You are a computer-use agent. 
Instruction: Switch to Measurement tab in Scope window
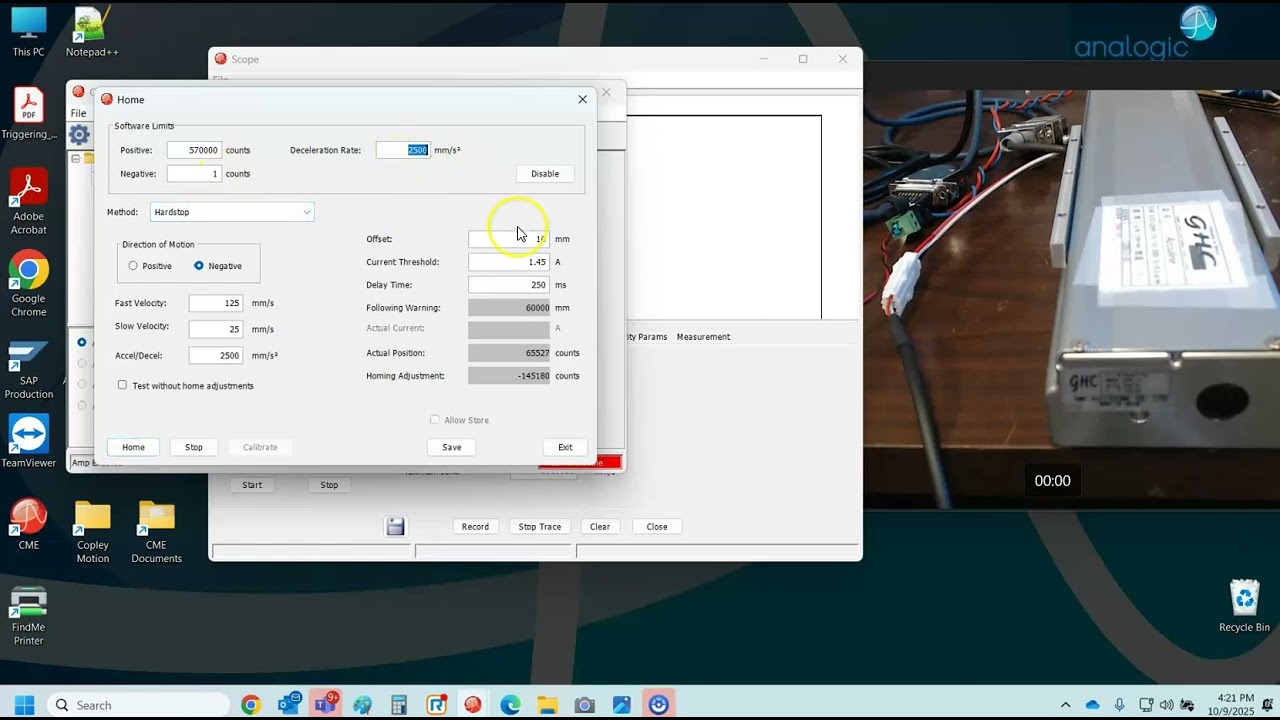tap(703, 337)
